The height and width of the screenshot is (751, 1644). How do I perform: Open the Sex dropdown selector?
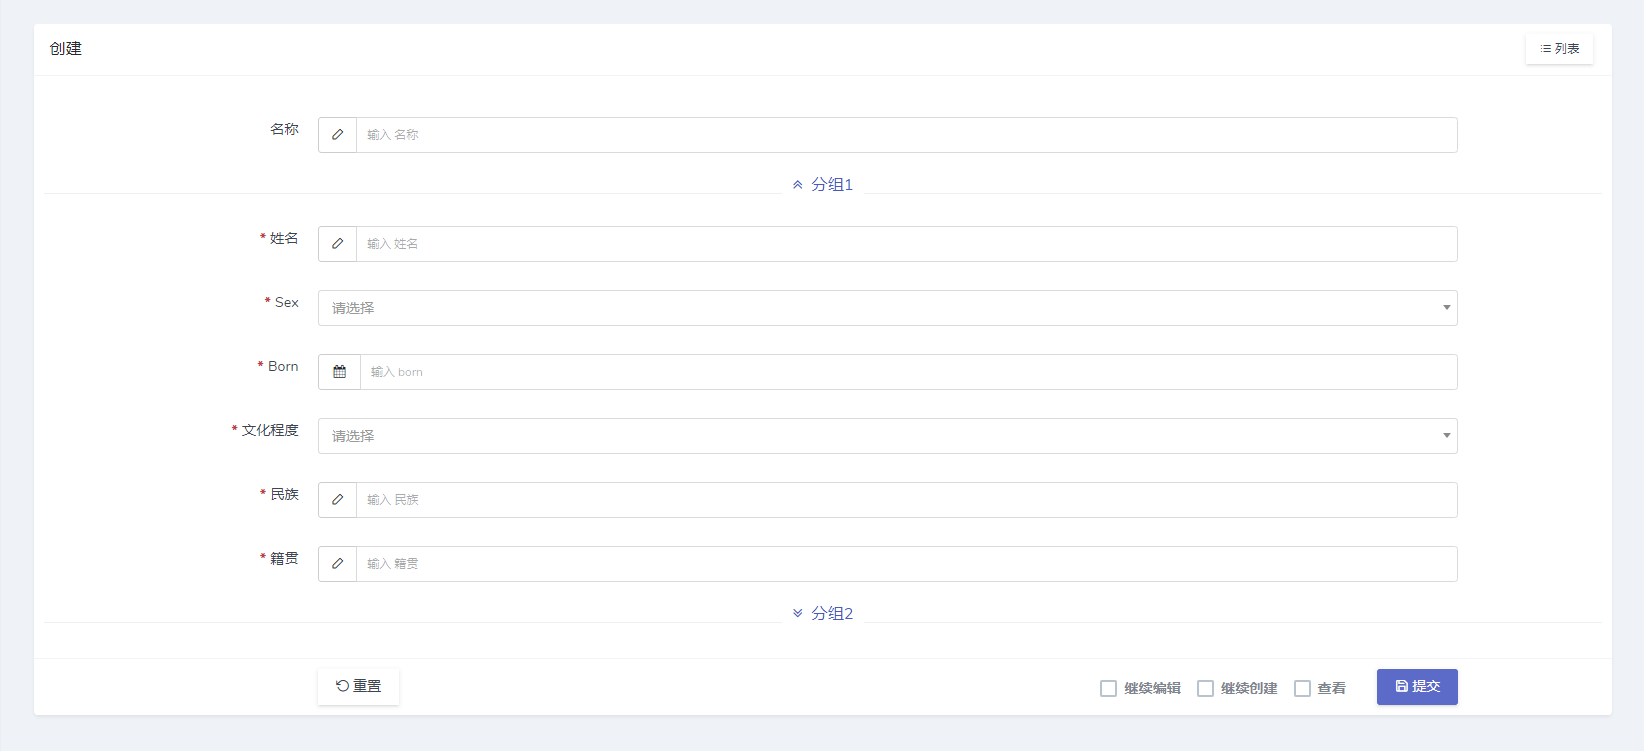click(x=887, y=308)
